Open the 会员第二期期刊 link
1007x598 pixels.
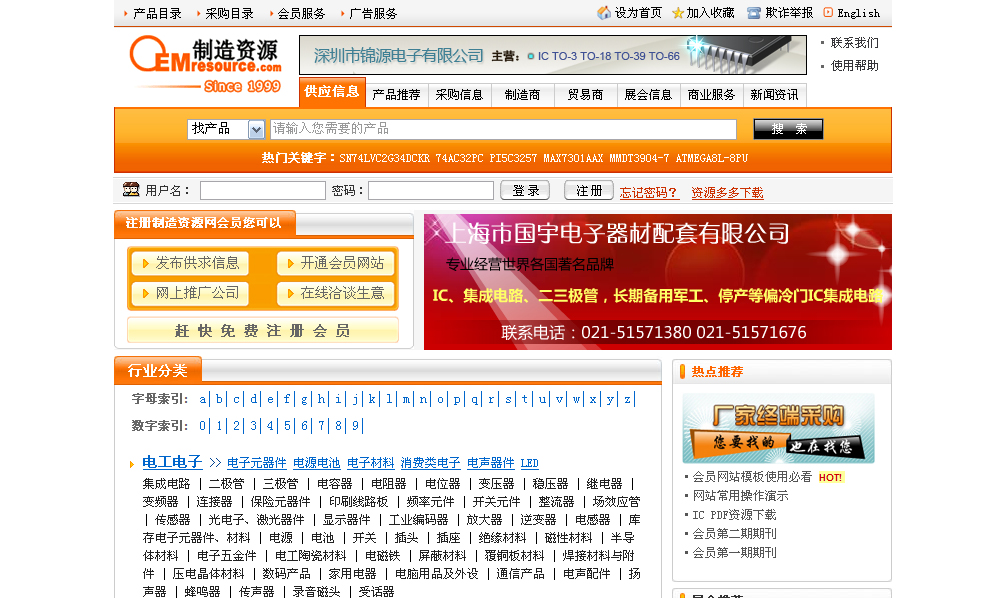(734, 534)
